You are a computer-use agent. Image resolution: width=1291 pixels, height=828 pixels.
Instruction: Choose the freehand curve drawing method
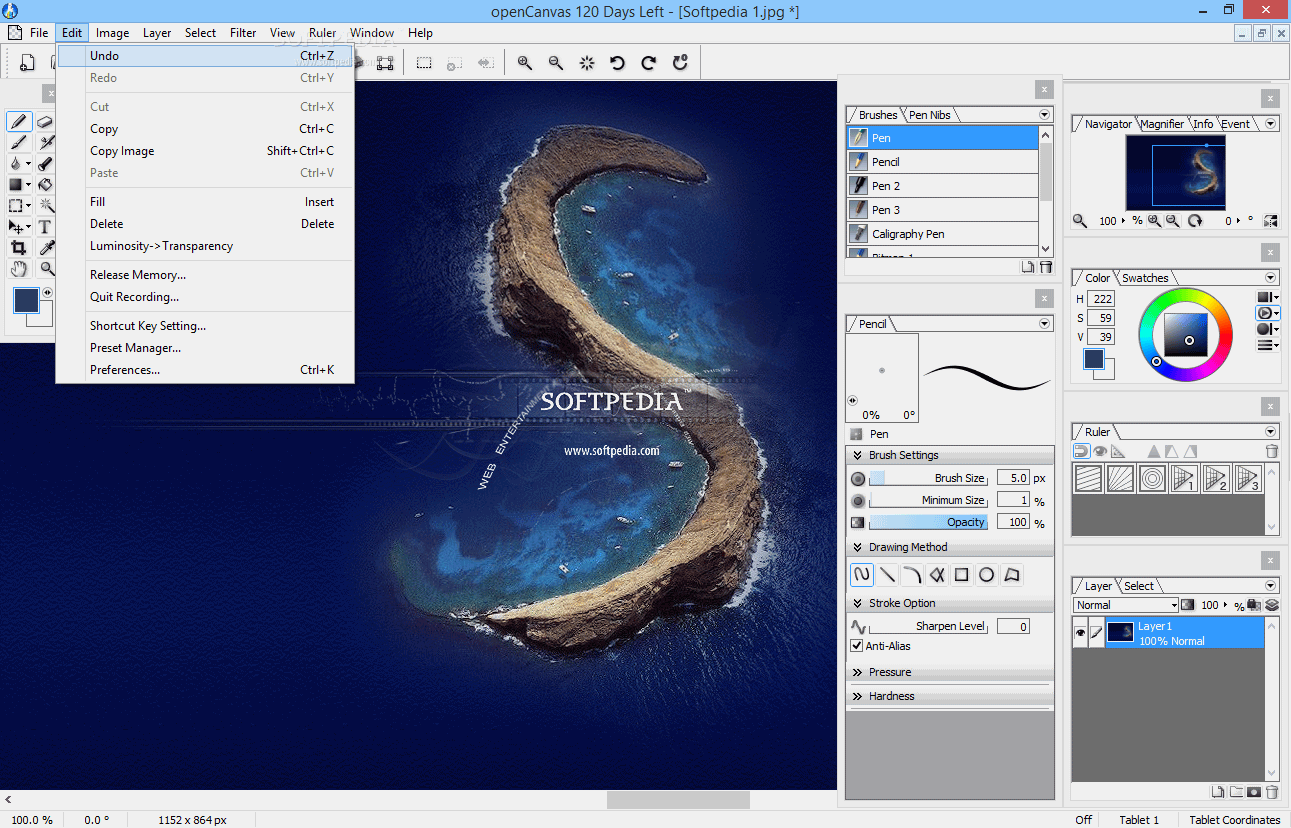[x=861, y=575]
